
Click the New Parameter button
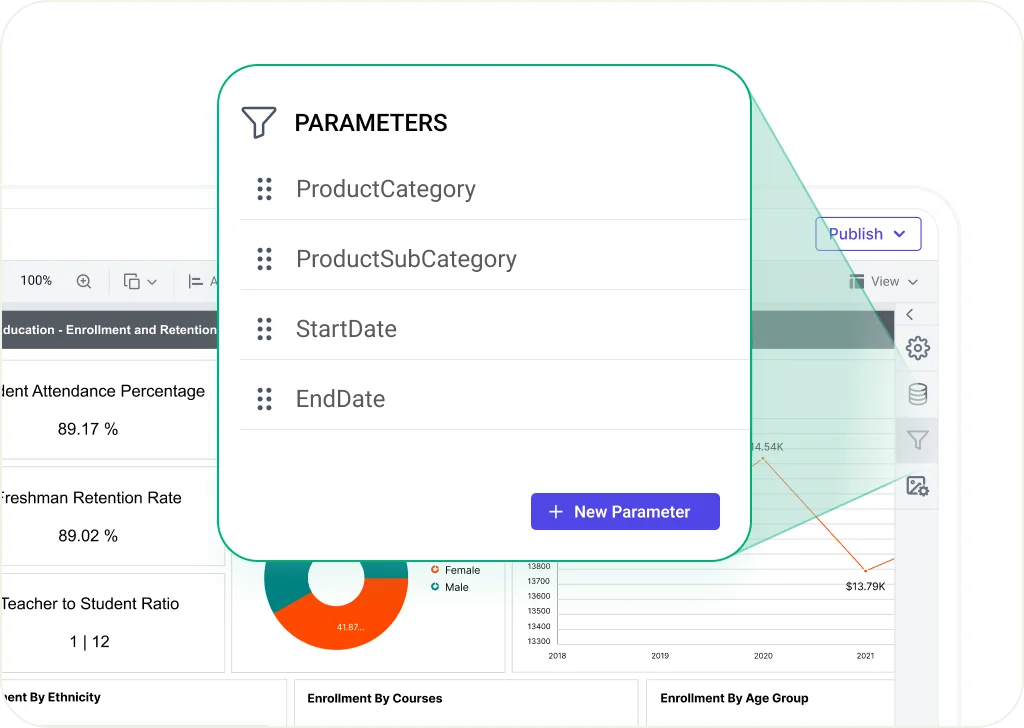pyautogui.click(x=625, y=511)
